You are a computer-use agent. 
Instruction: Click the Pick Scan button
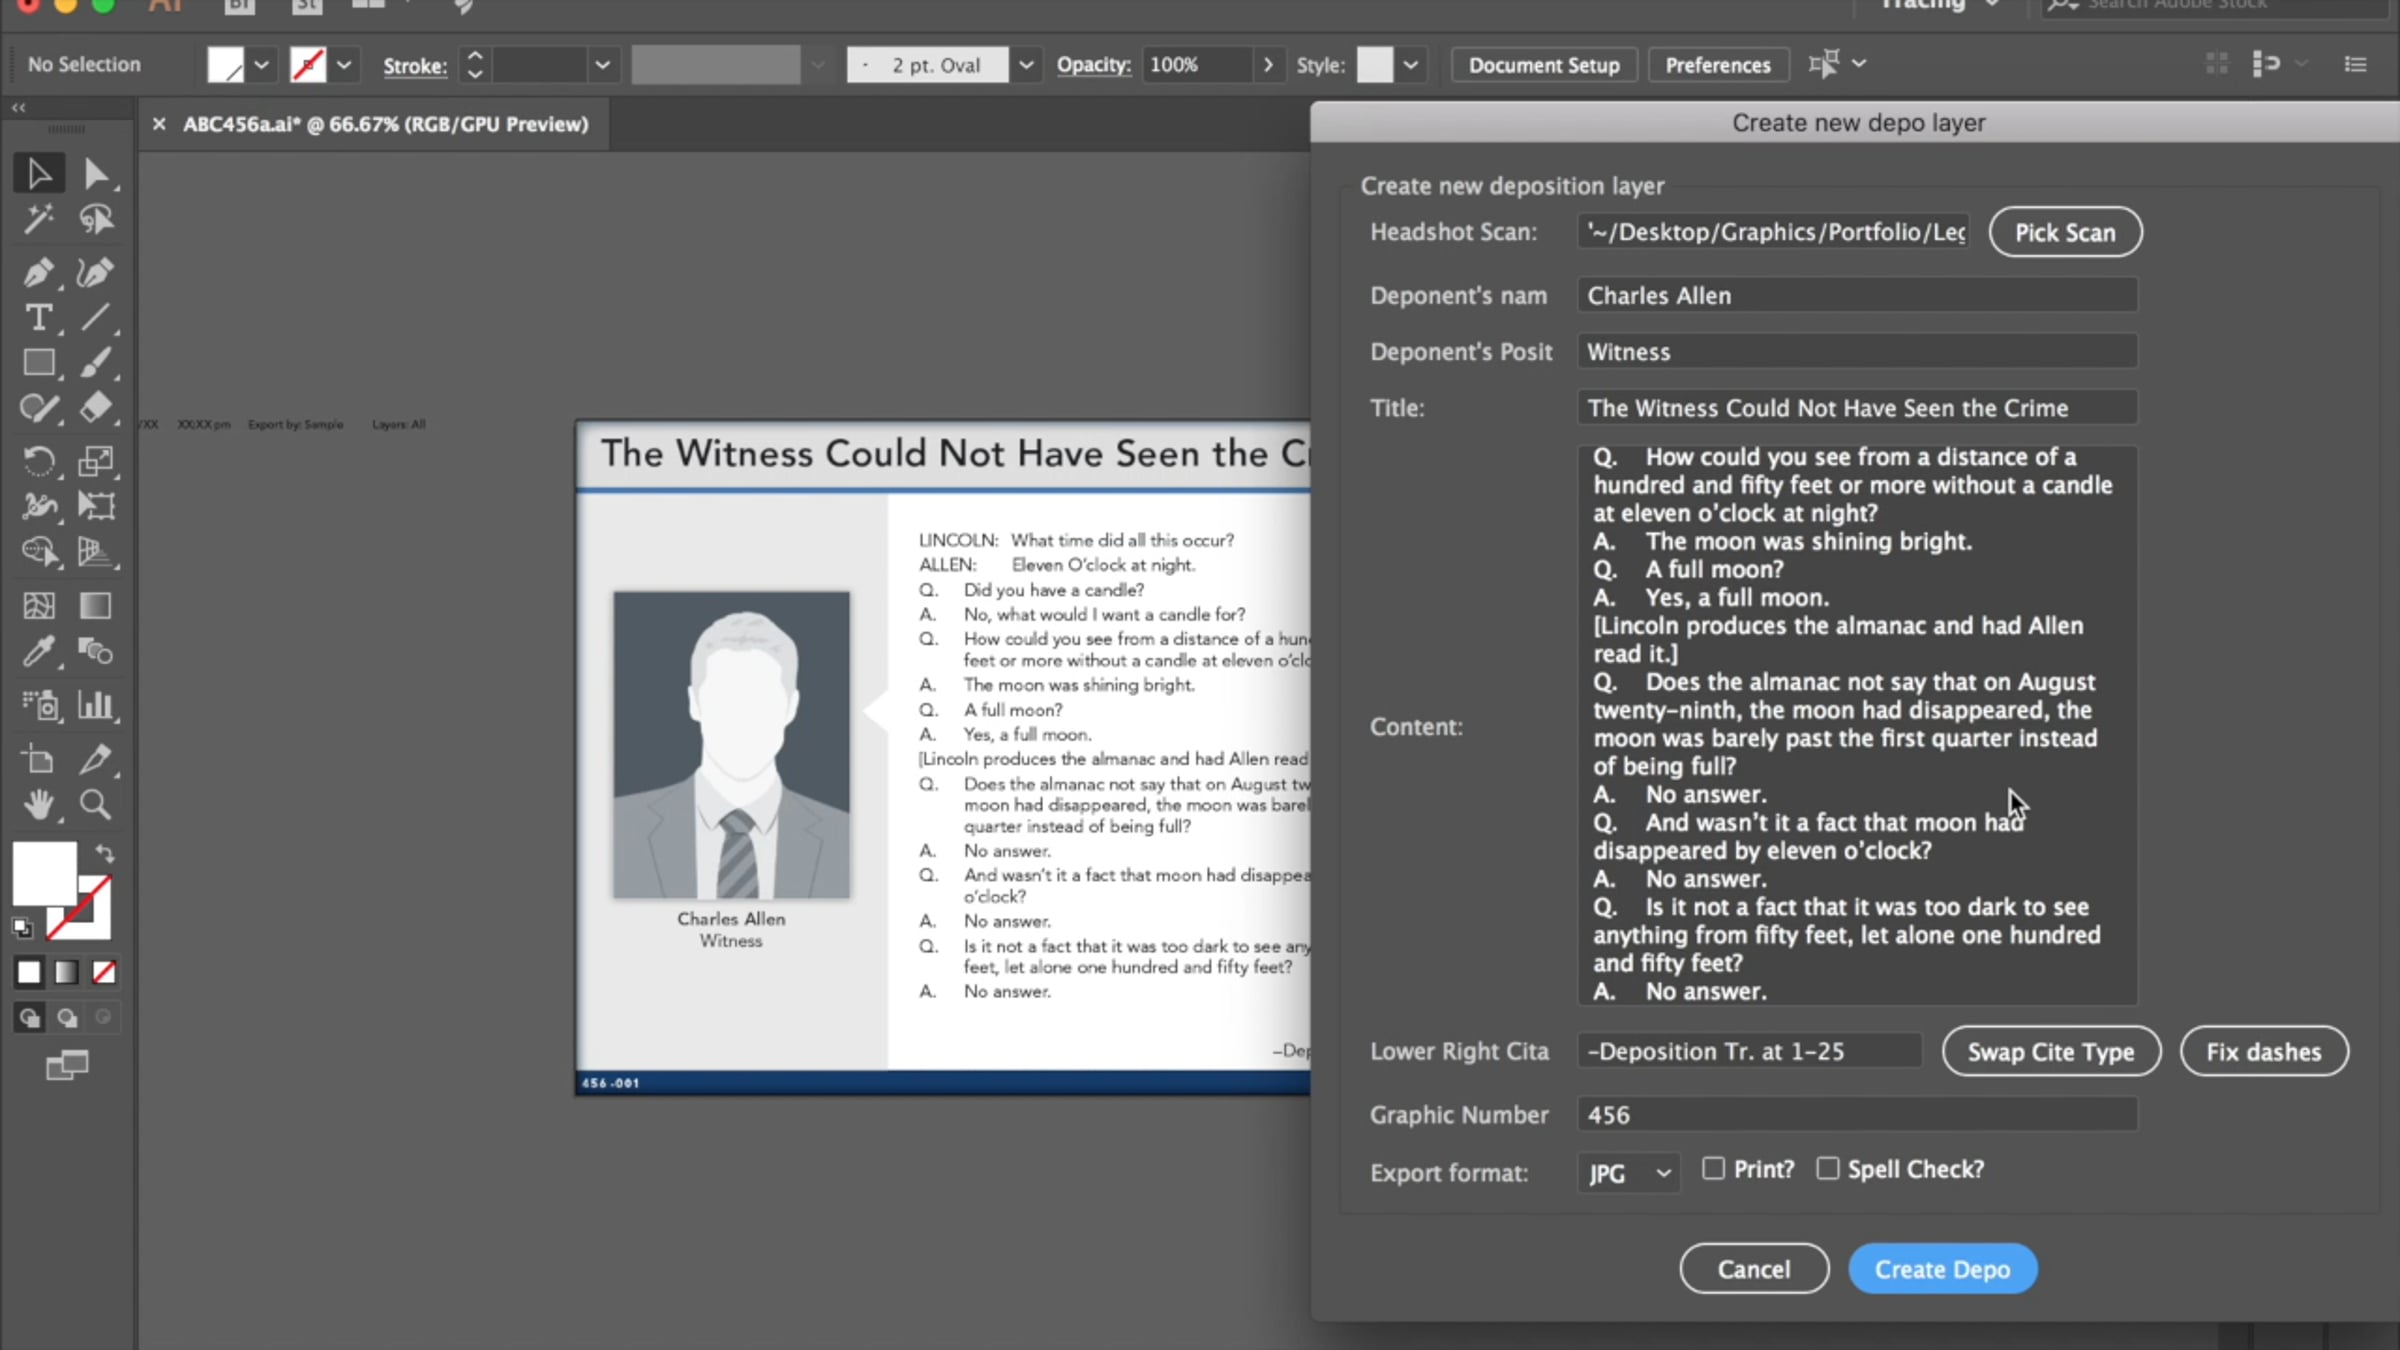point(2065,232)
